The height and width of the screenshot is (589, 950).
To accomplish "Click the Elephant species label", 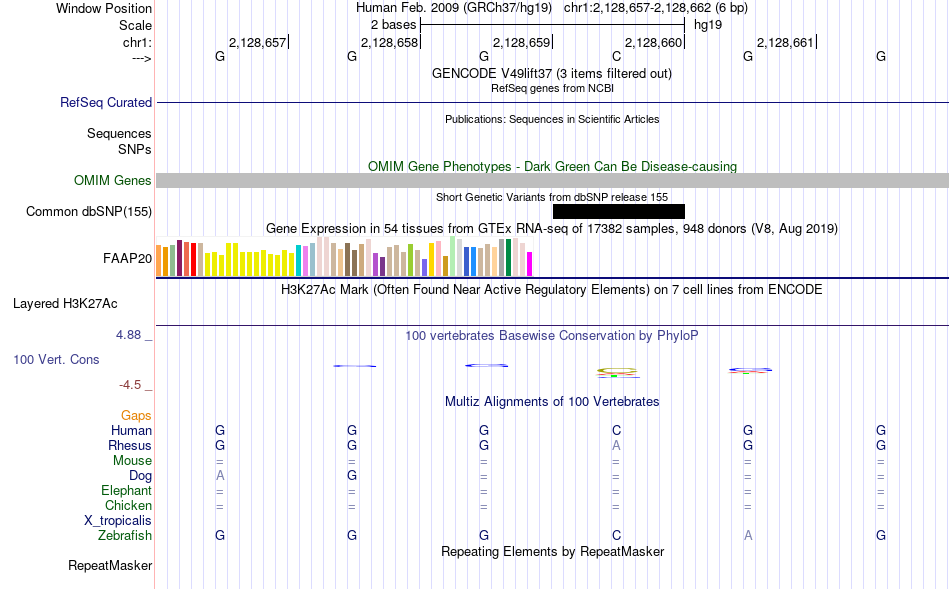I will click(126, 490).
